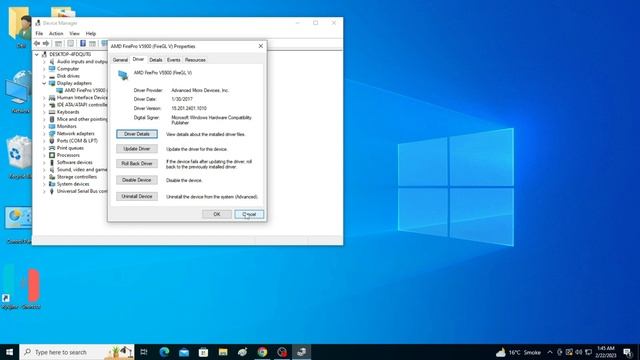Click the Audio inputs and outputs speaker icon
Image resolution: width=640 pixels, height=360 pixels.
point(52,61)
